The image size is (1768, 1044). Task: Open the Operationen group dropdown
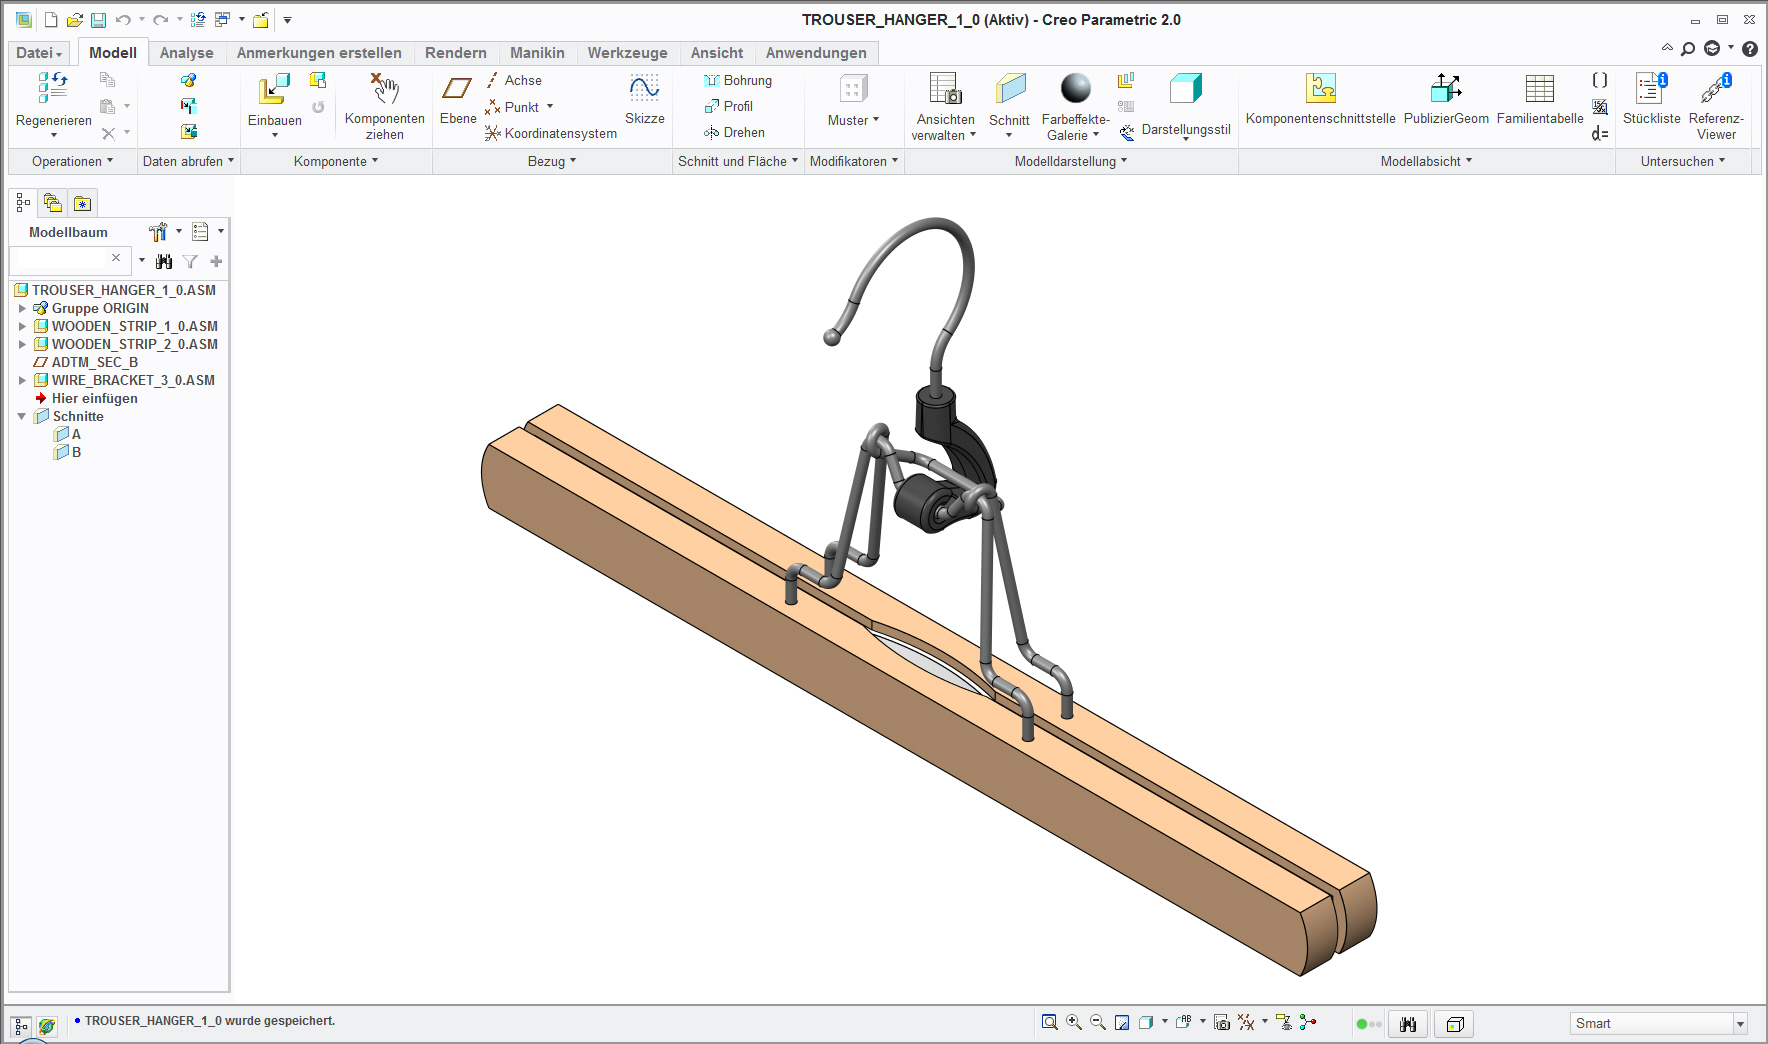[72, 161]
